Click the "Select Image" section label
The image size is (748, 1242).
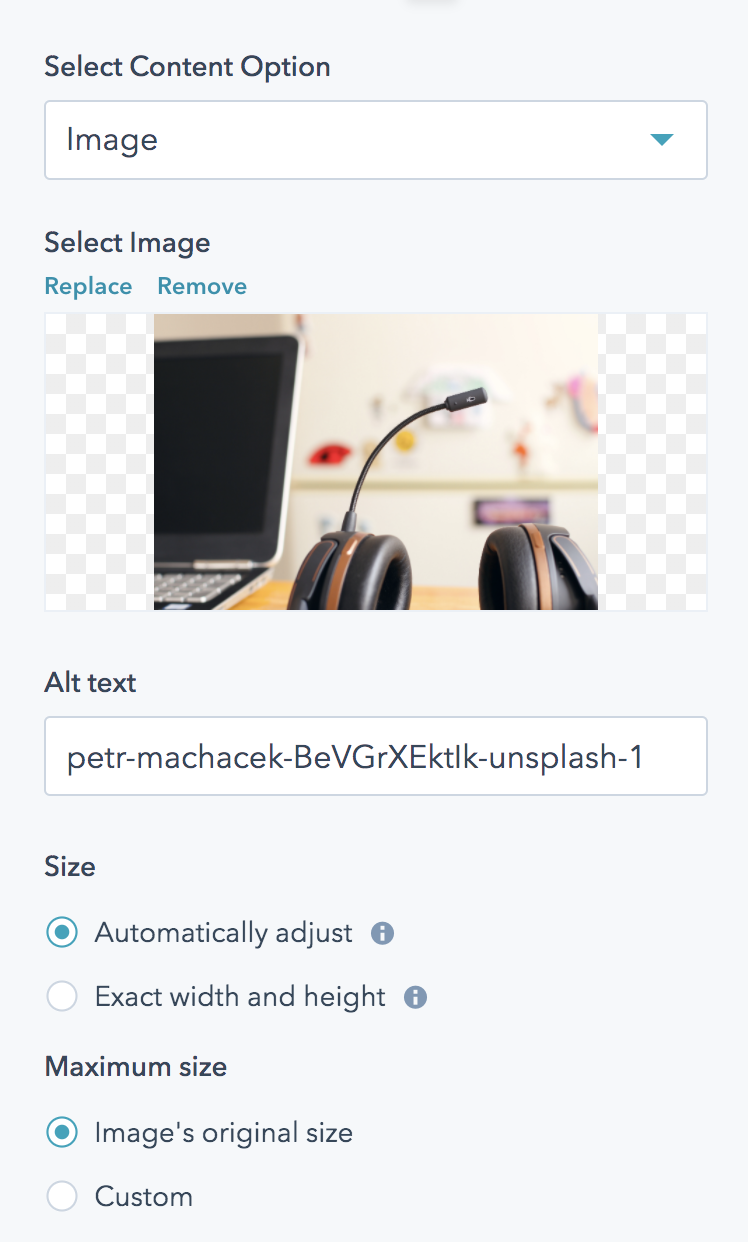pyautogui.click(x=128, y=243)
